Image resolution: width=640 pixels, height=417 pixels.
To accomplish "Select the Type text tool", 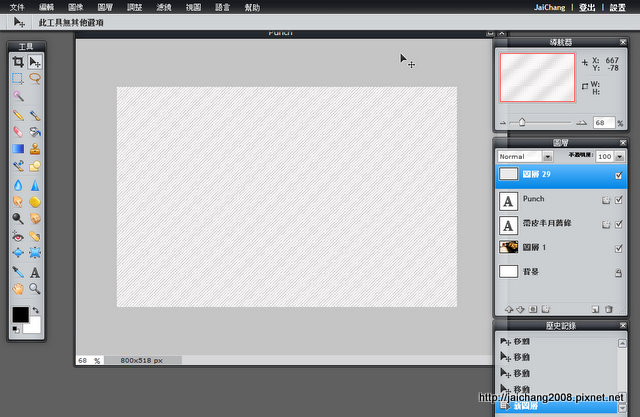I will click(35, 272).
